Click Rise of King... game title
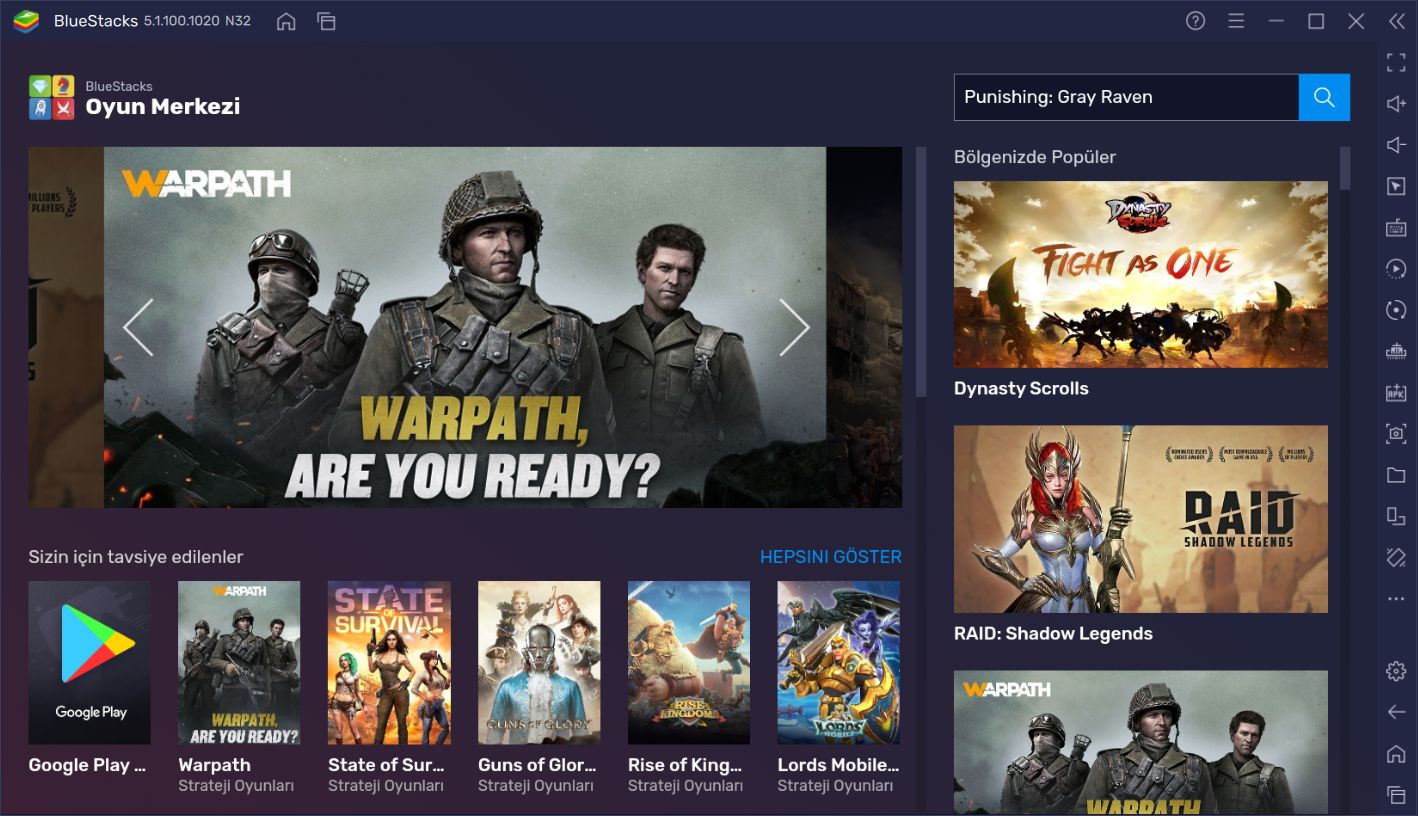Viewport: 1418px width, 816px height. 685,765
